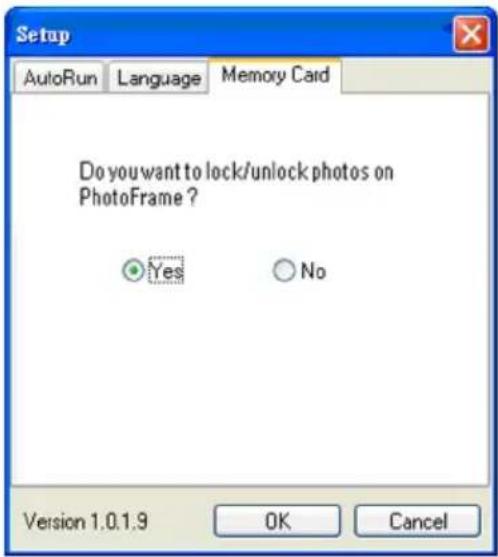Click the No label text
Image resolution: width=498 pixels, height=557 pixels.
point(313,271)
